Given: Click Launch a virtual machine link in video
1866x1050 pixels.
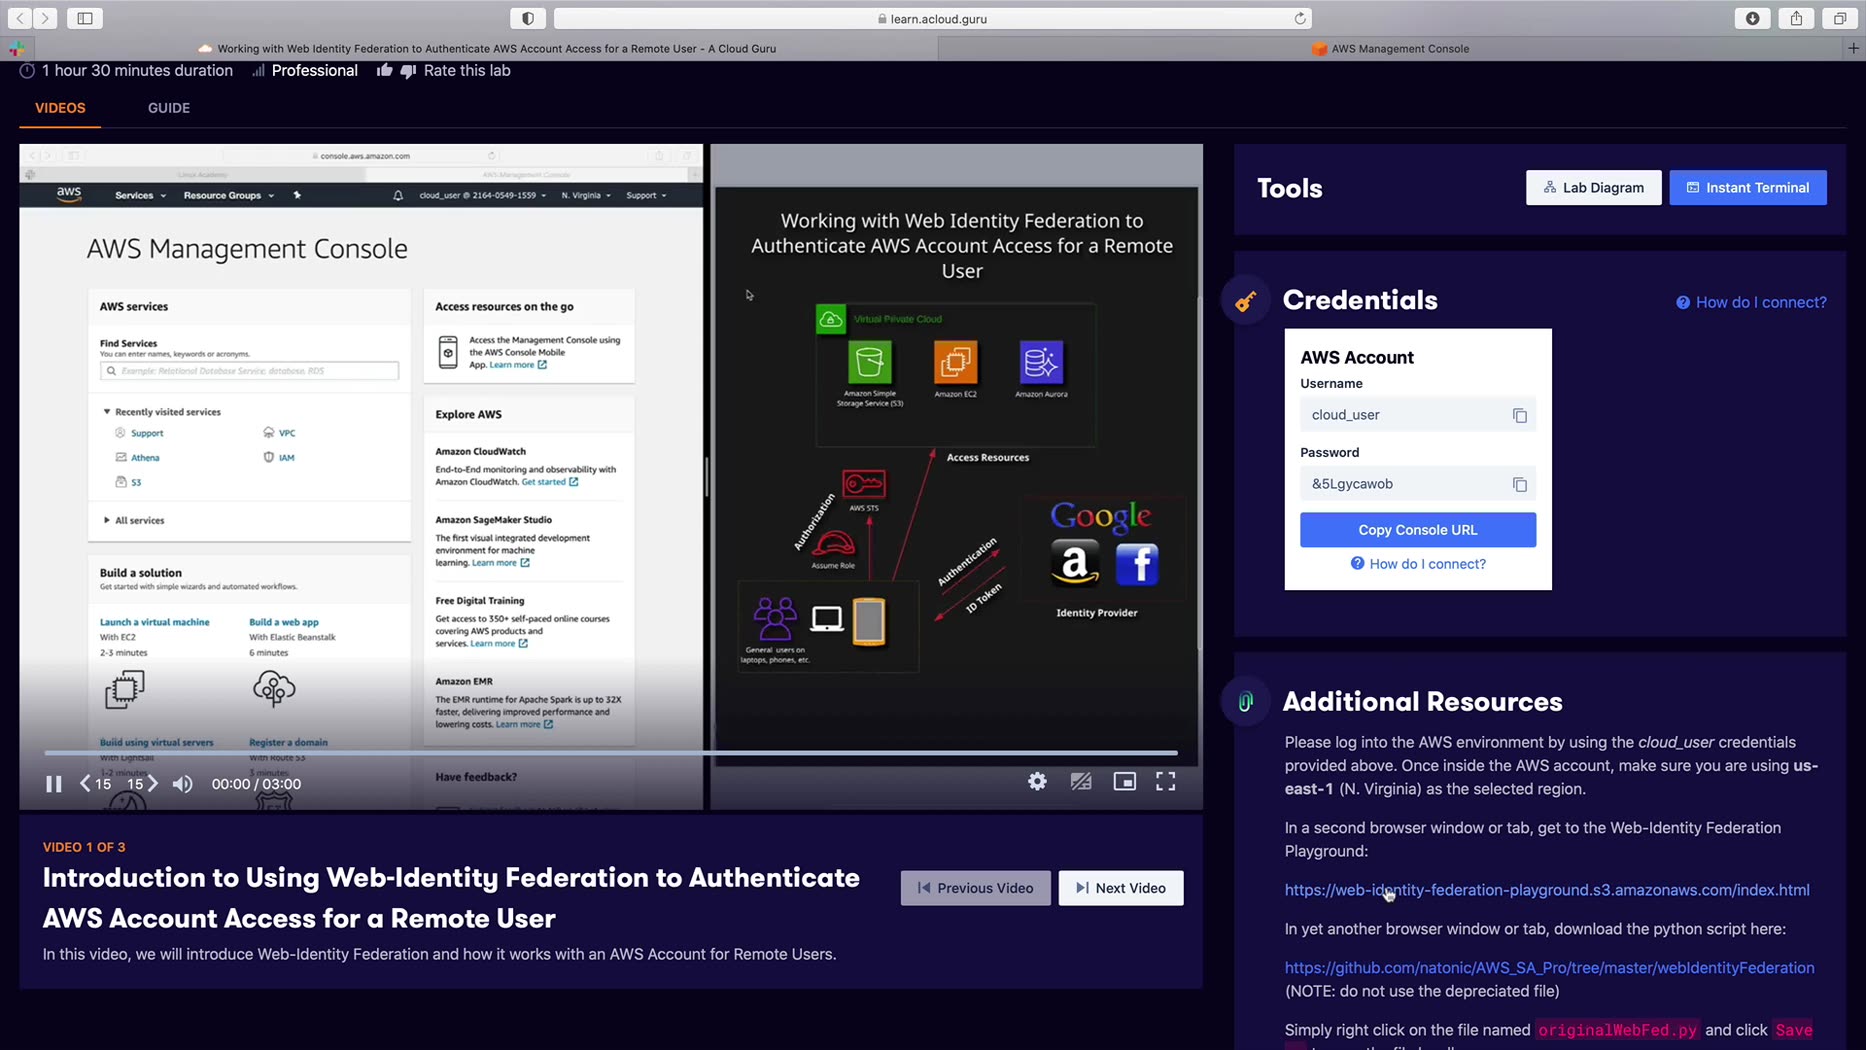Looking at the screenshot, I should [x=155, y=622].
